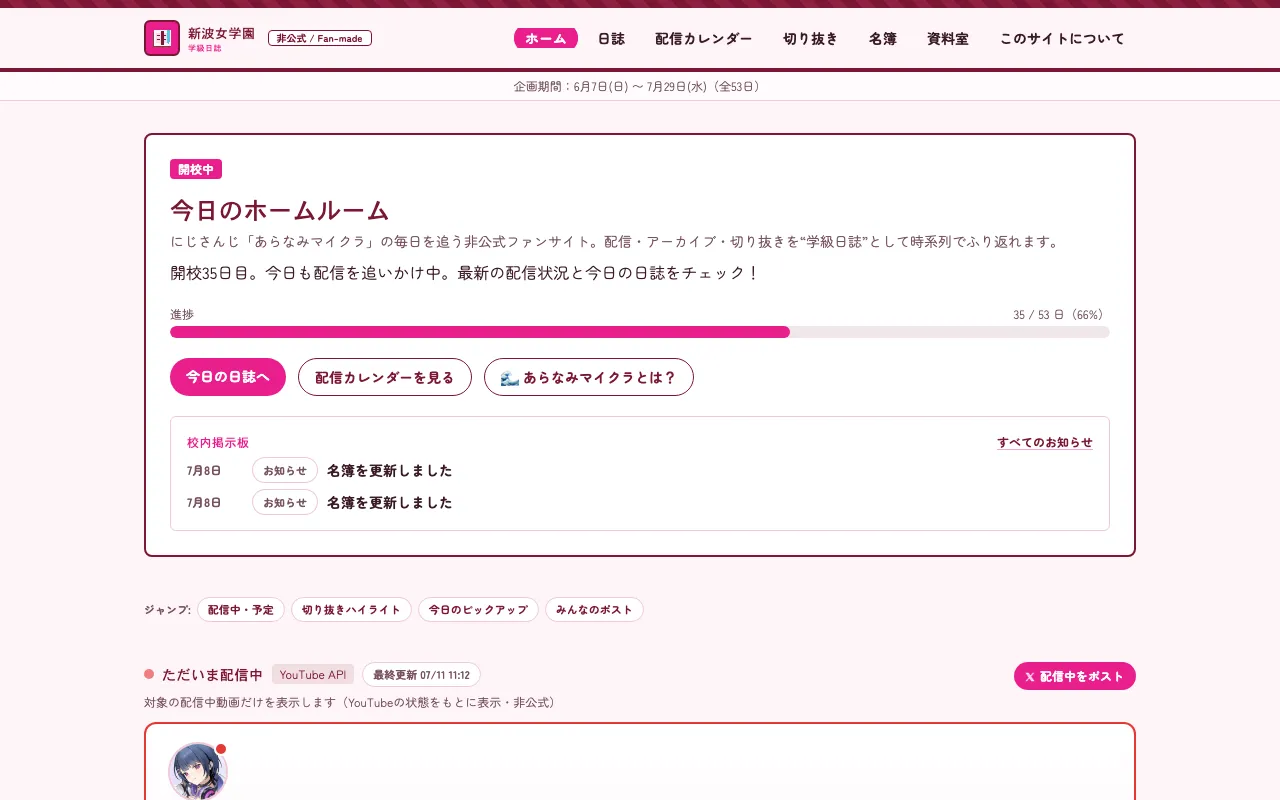This screenshot has width=1280, height=800.
Task: Open second 名簿を更新しました notice
Action: 390,502
